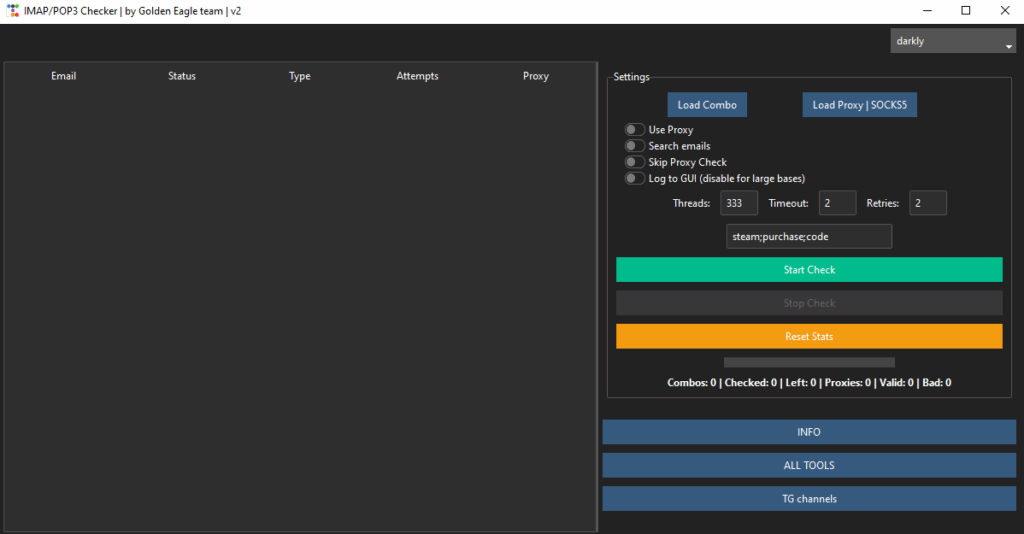Close the IMAP/POP3 Checker window

pyautogui.click(x=1004, y=11)
